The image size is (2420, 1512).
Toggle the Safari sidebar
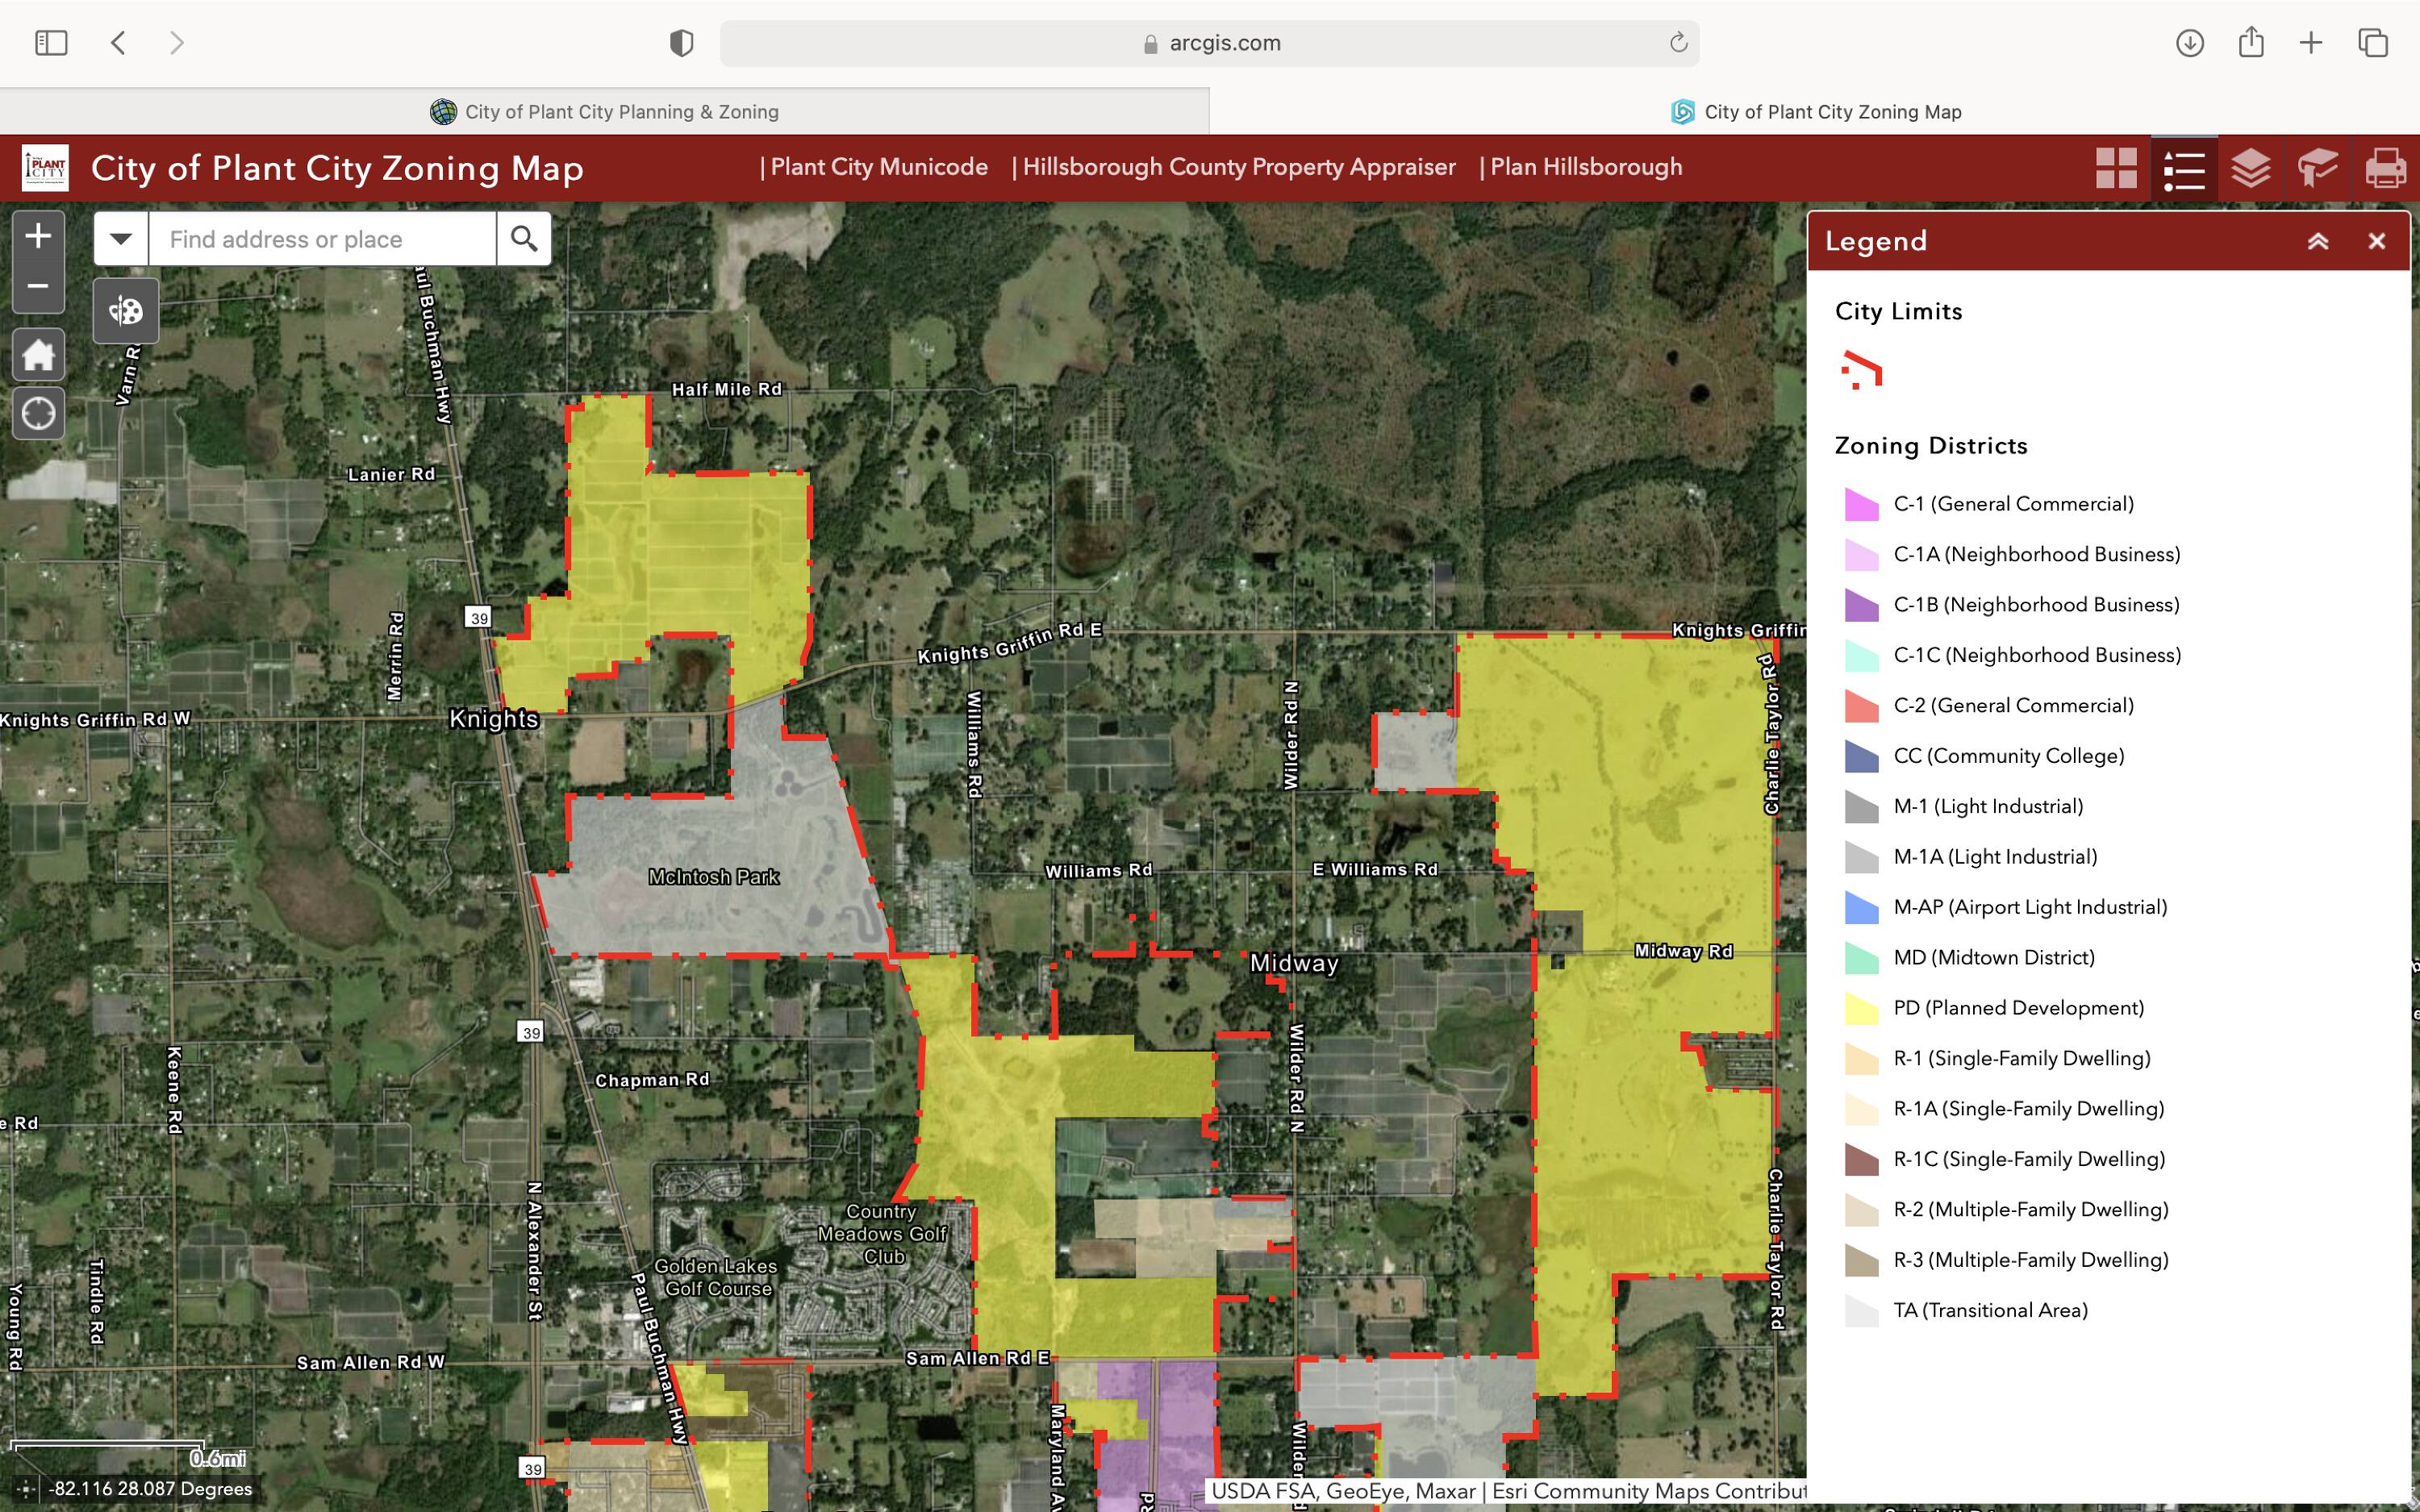[x=51, y=43]
